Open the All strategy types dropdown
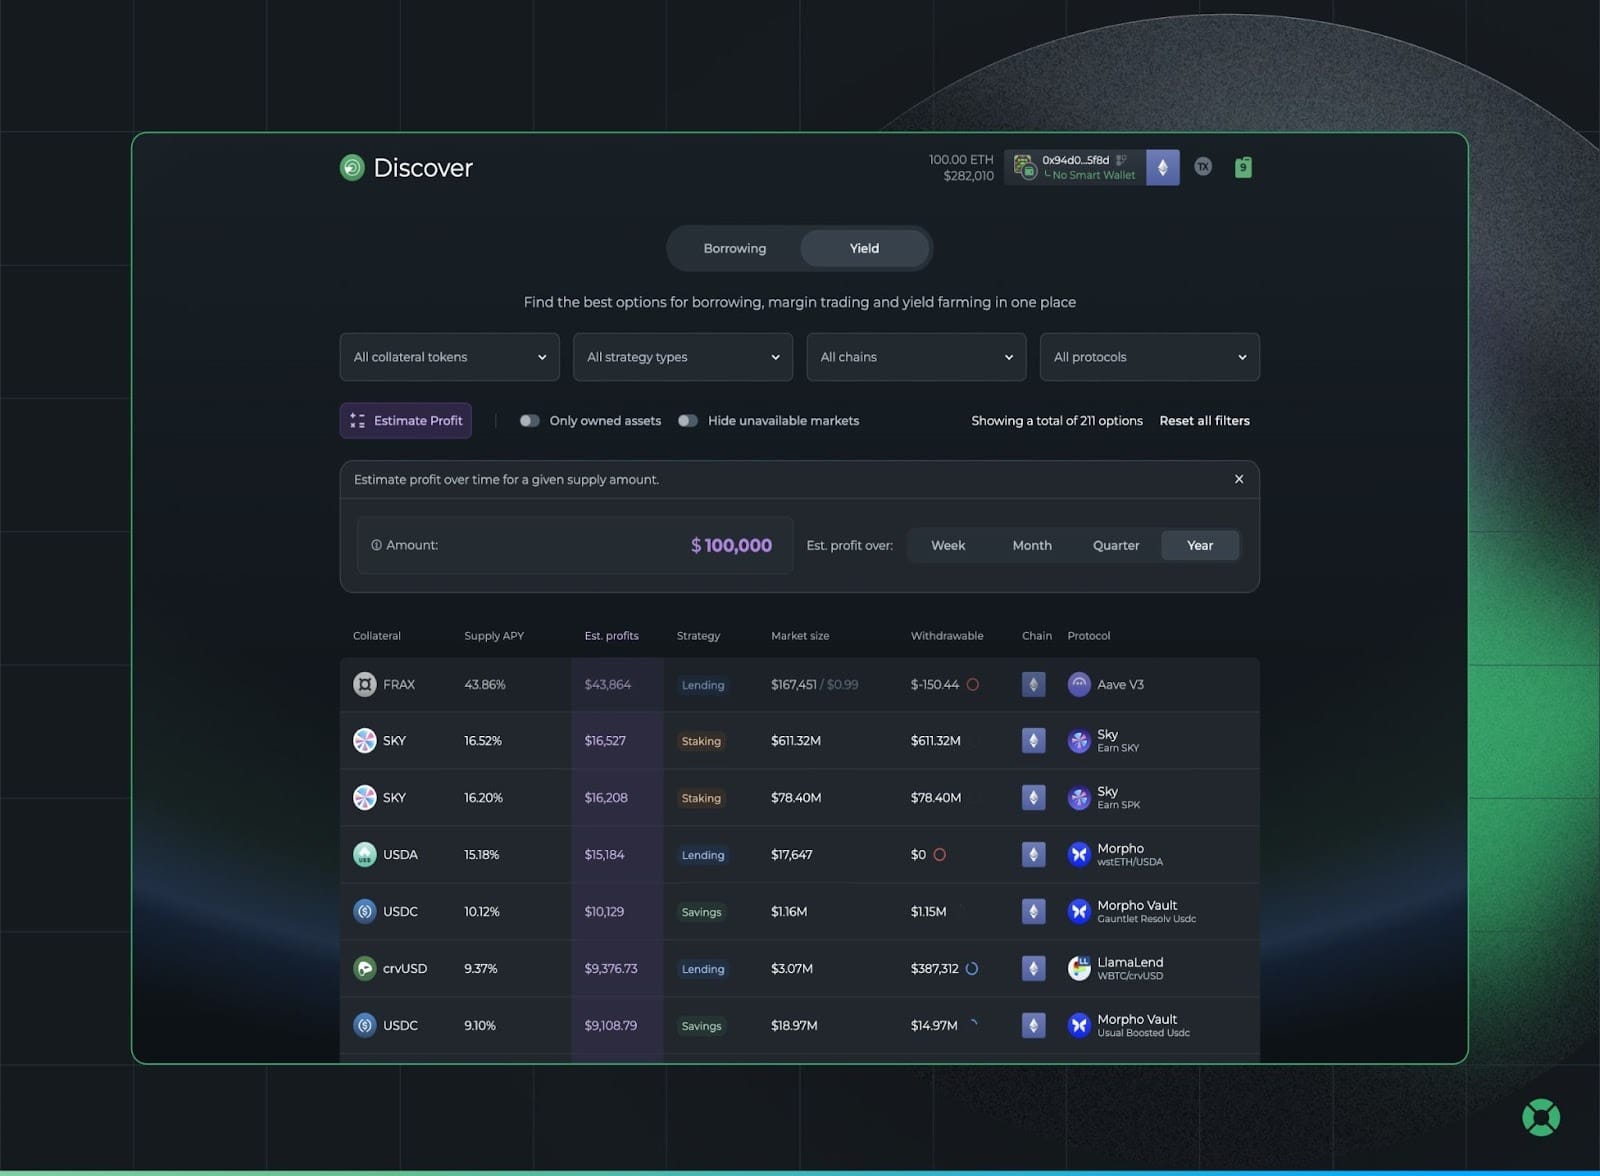The width and height of the screenshot is (1600, 1176). (x=682, y=357)
